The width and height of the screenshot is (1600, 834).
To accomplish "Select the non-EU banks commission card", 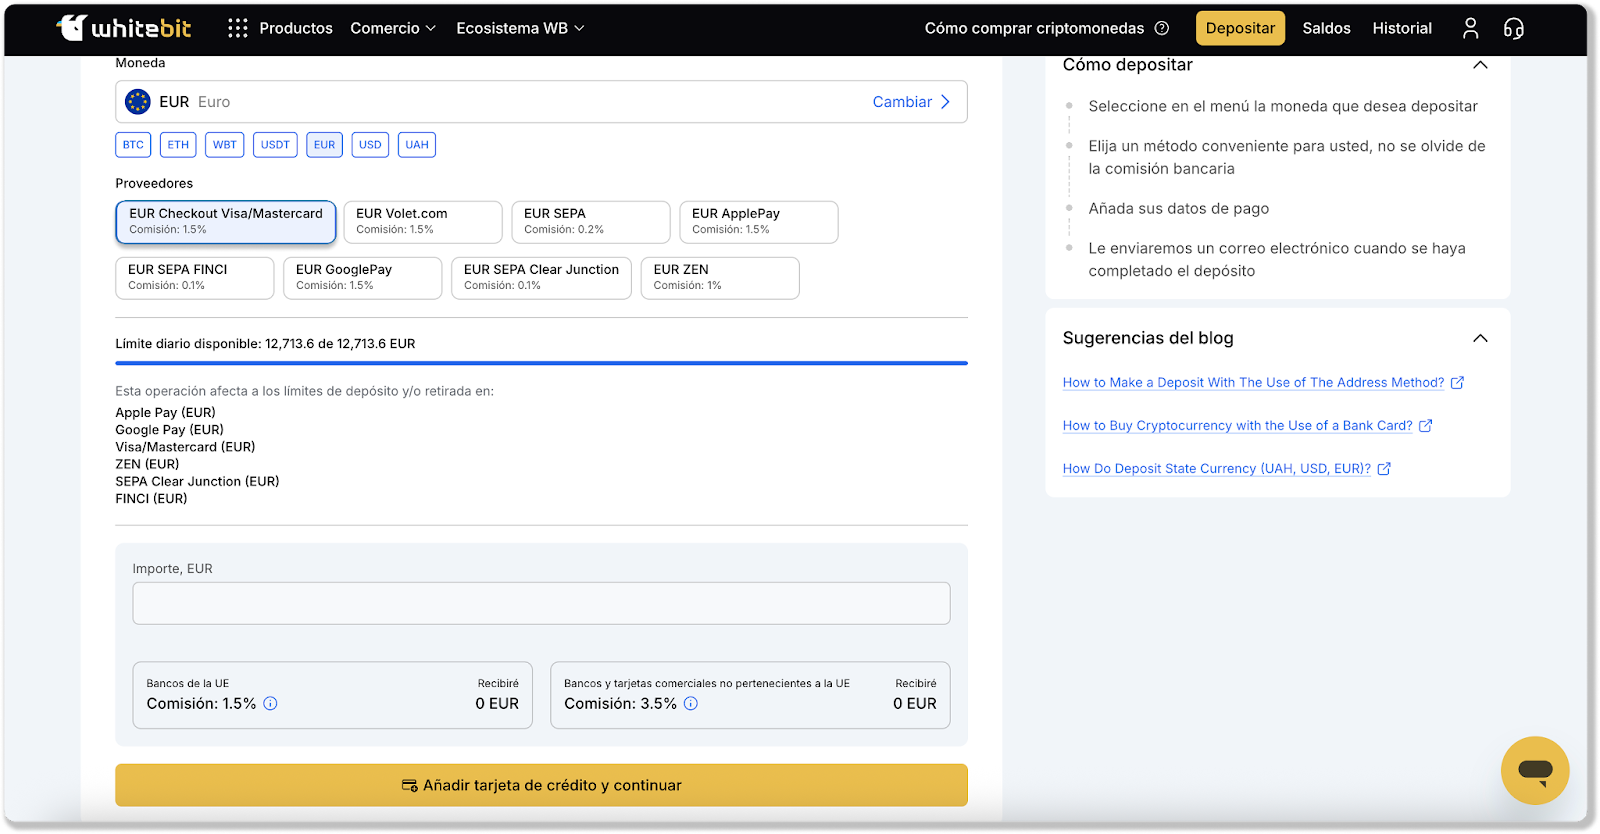I will click(x=750, y=695).
